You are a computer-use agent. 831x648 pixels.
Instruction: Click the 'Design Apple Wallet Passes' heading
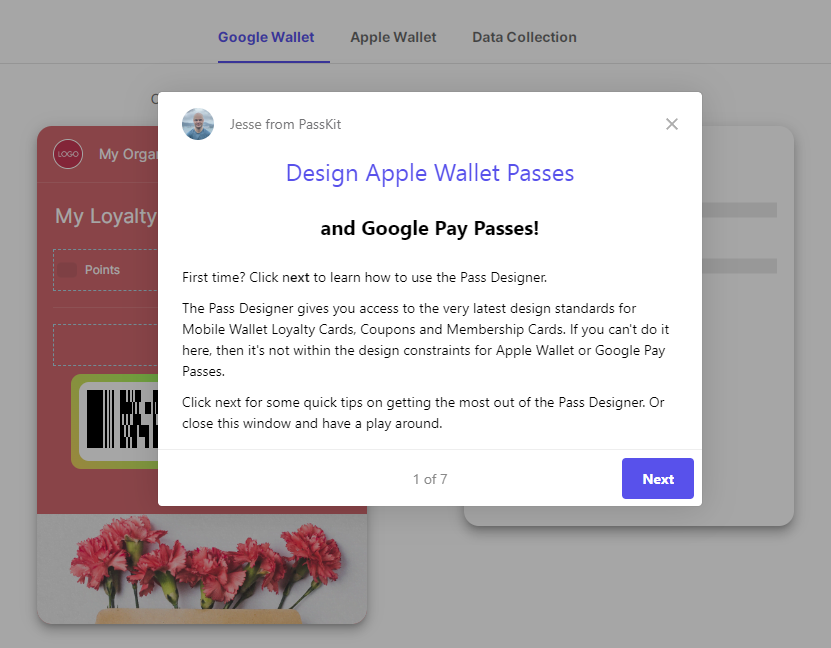click(430, 173)
